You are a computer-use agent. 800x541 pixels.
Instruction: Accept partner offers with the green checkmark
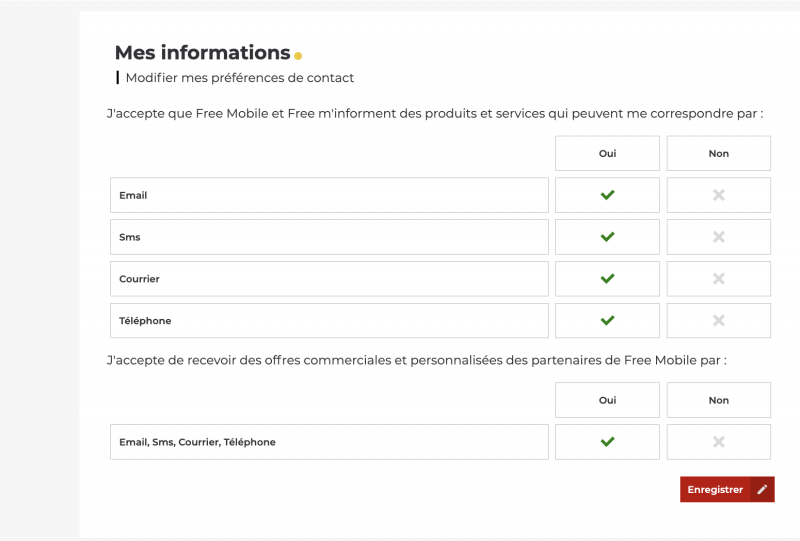tap(607, 442)
